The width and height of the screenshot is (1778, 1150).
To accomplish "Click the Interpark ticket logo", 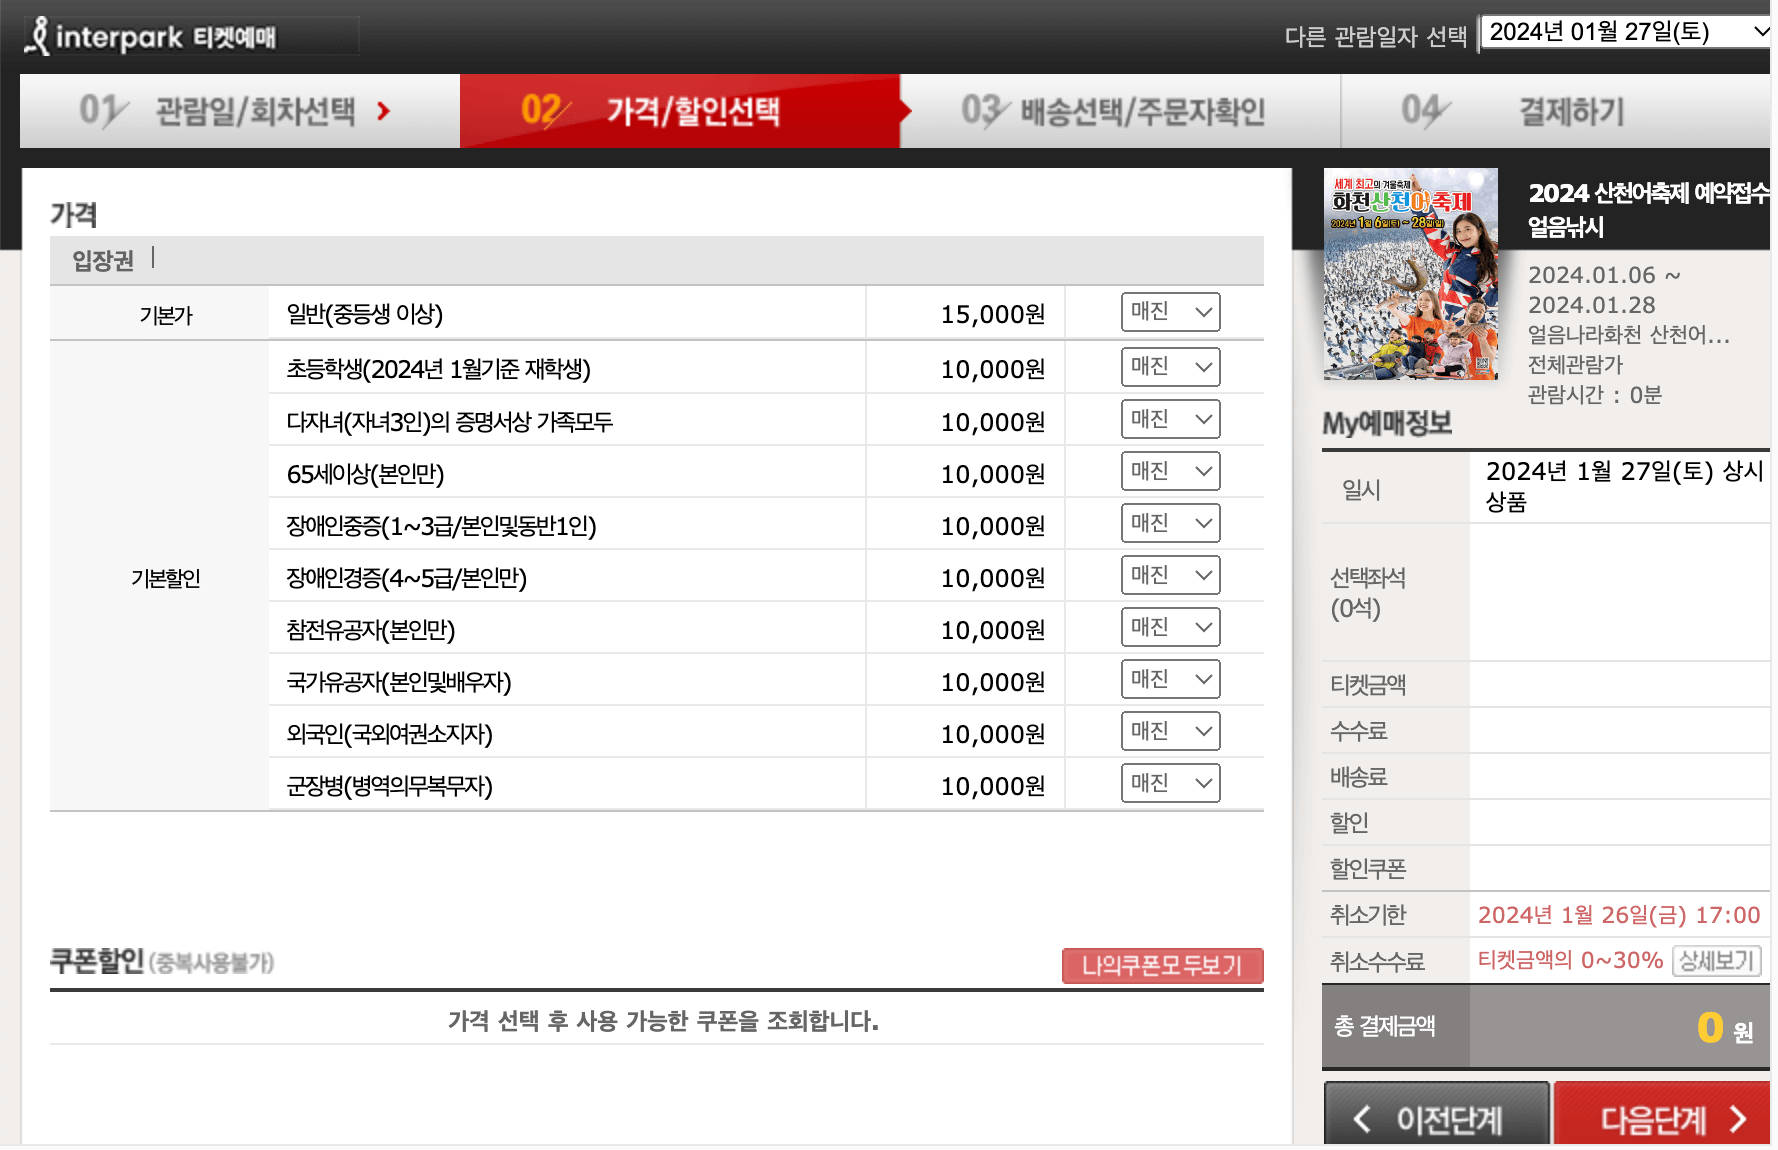I will pyautogui.click(x=152, y=37).
